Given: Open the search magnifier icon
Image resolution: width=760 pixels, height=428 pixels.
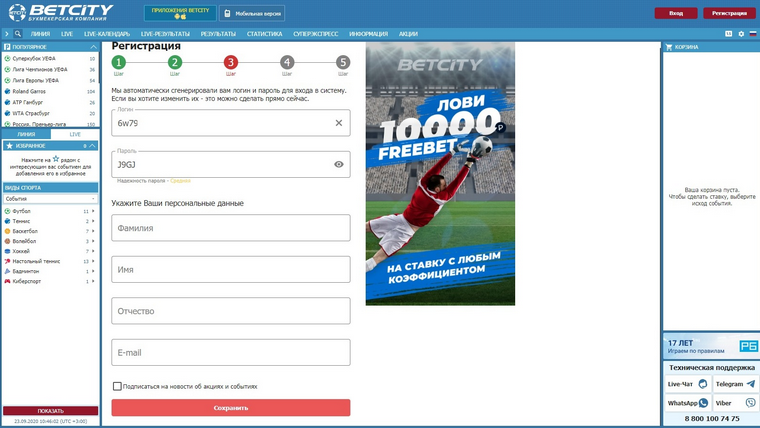Looking at the screenshot, I should [x=17, y=34].
